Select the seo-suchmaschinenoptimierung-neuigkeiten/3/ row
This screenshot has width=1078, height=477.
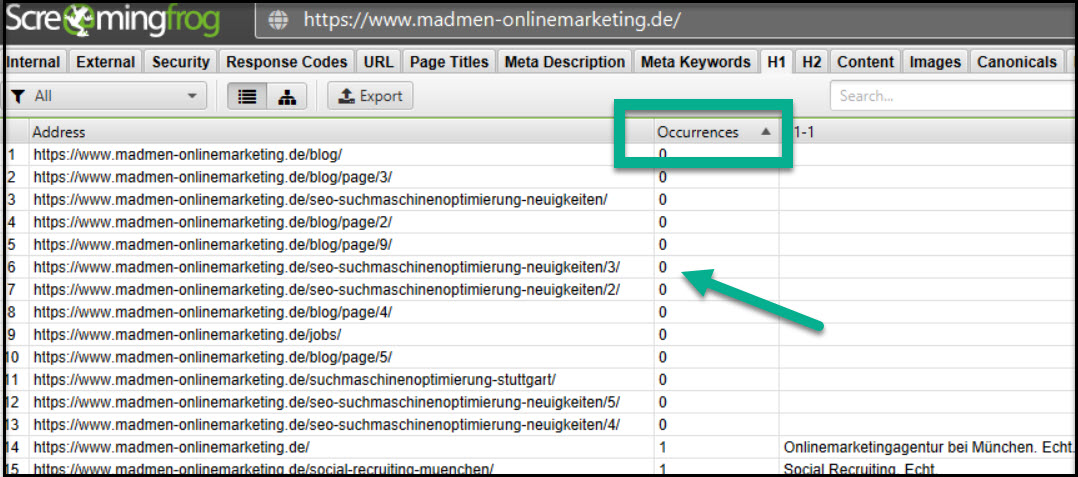pos(327,267)
